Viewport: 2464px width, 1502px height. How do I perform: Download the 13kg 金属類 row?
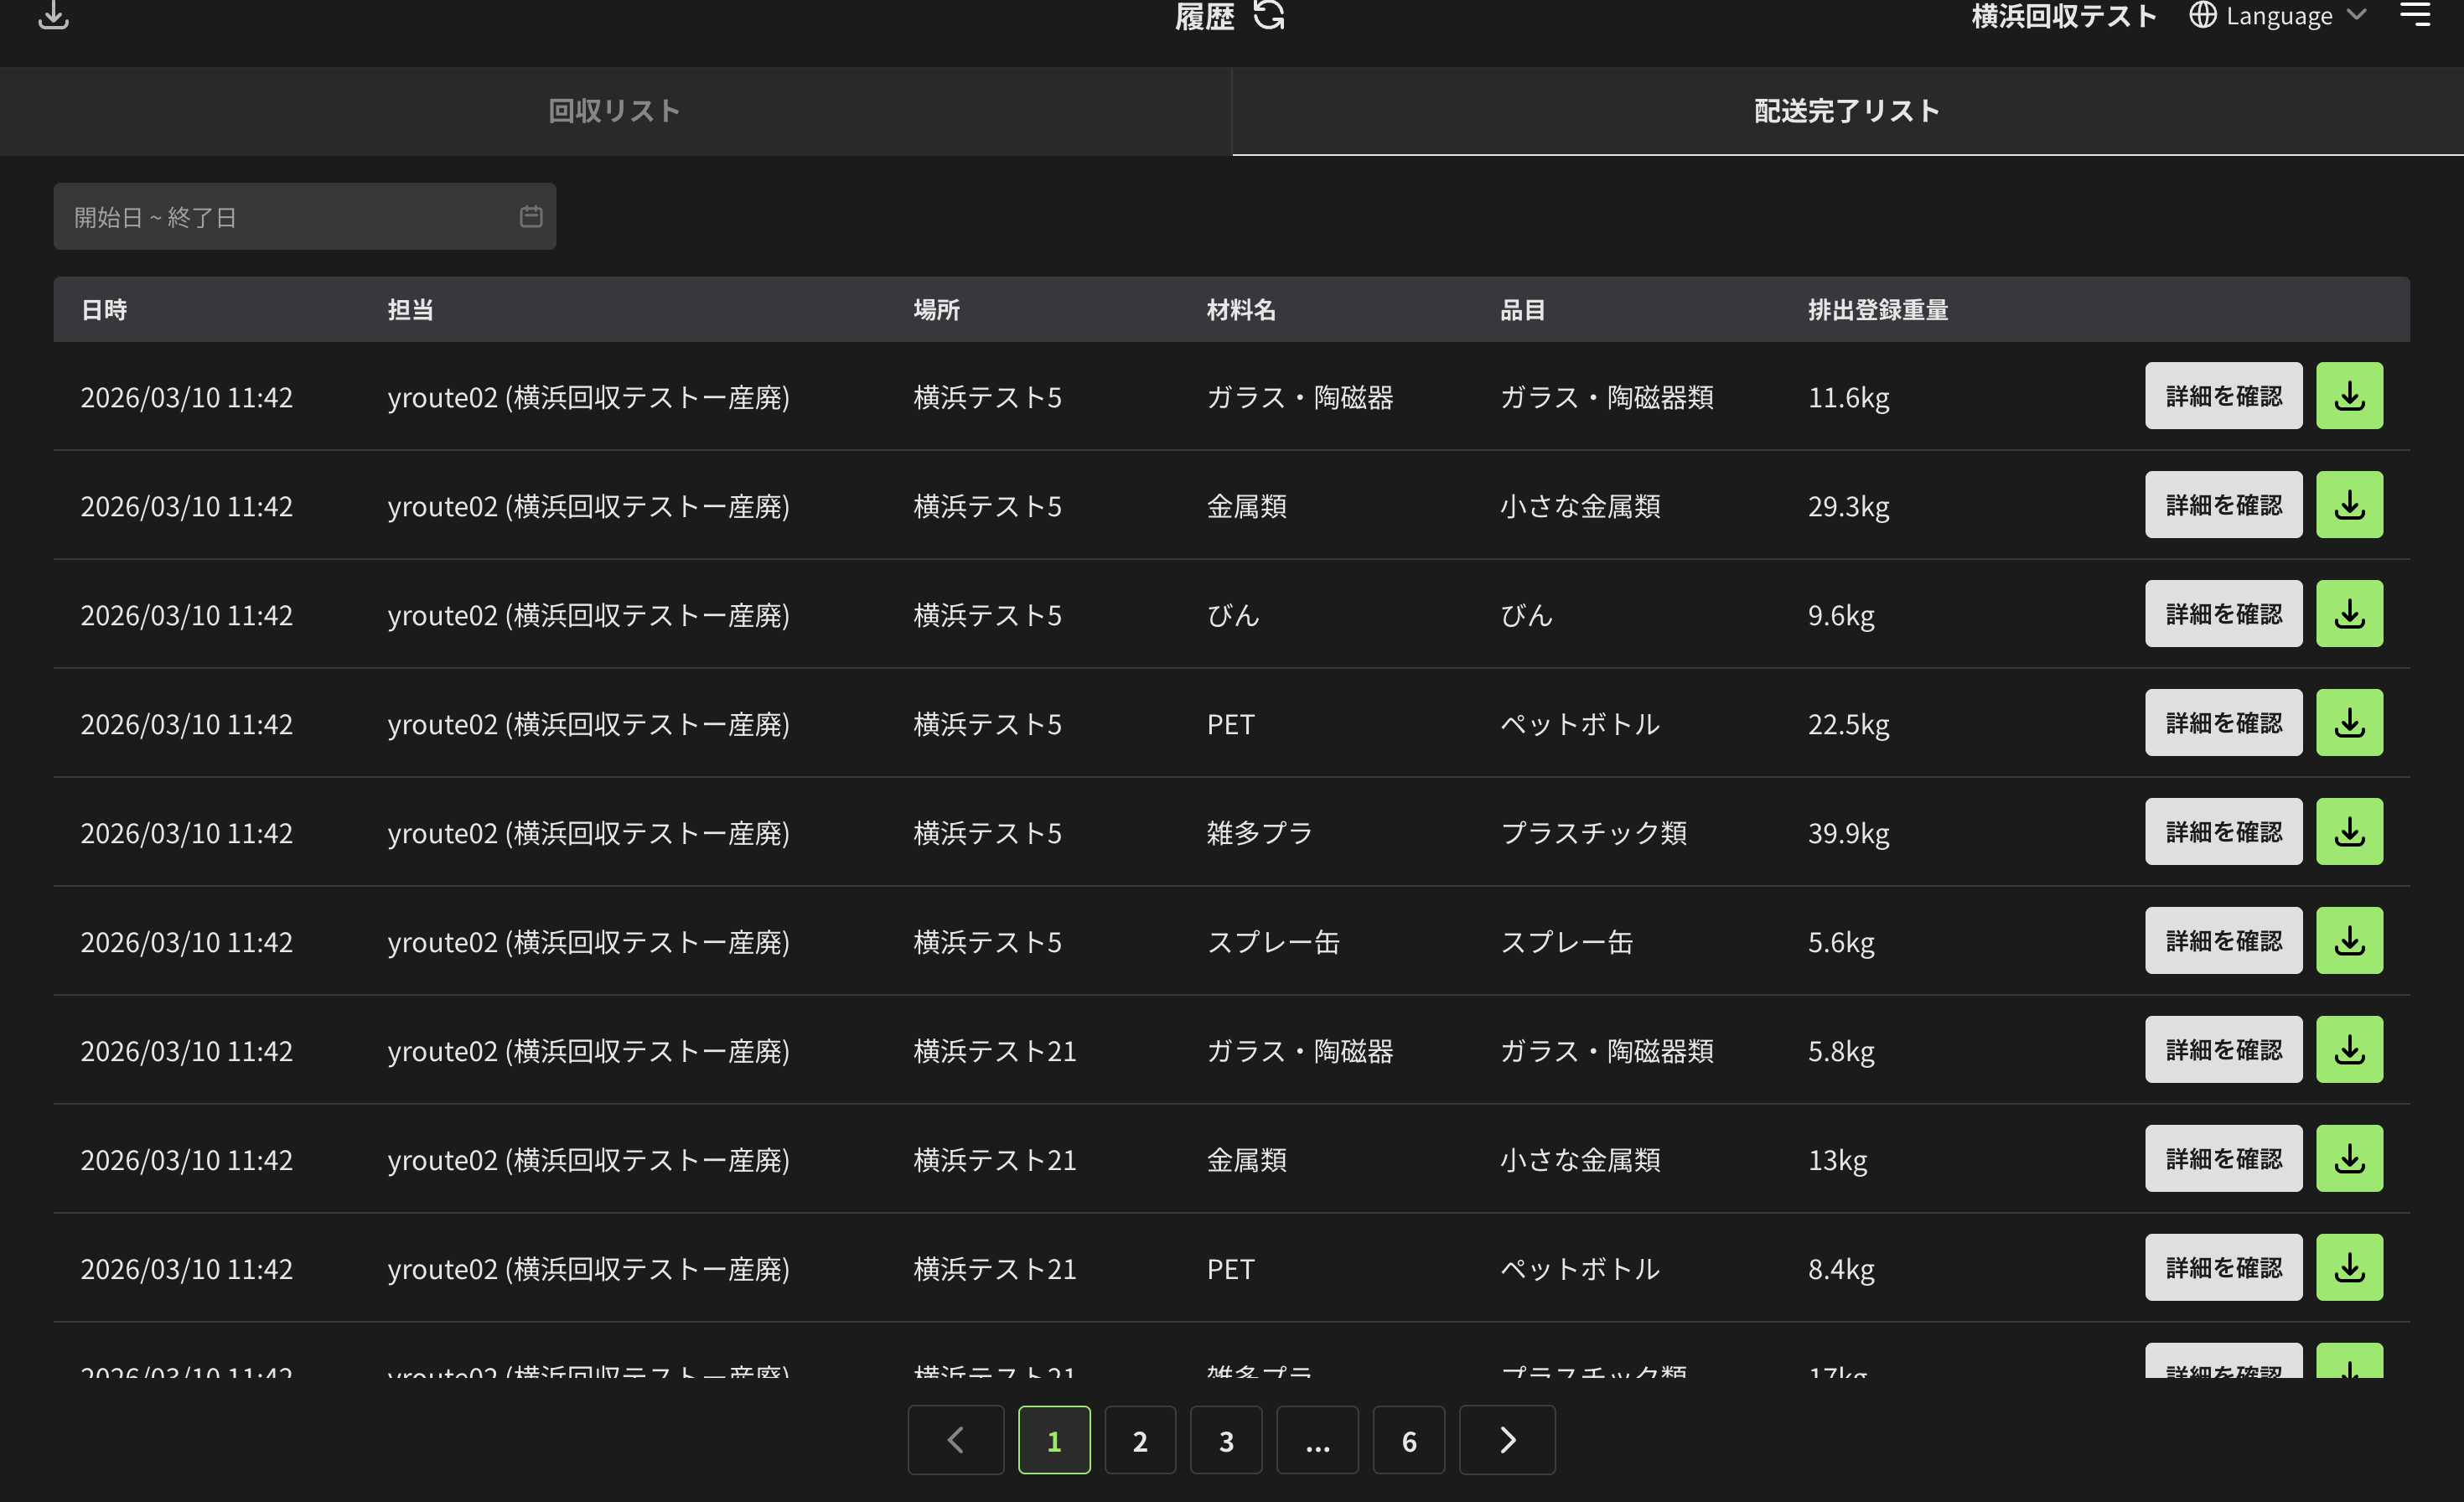pyautogui.click(x=2350, y=1159)
